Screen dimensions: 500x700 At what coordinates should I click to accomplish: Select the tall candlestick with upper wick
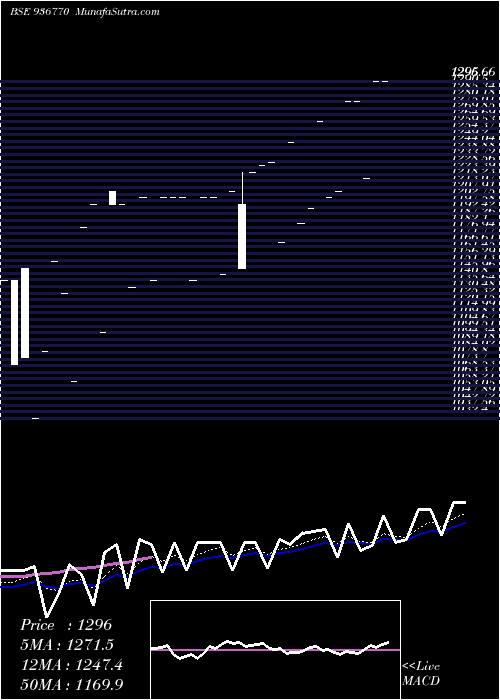tap(242, 221)
